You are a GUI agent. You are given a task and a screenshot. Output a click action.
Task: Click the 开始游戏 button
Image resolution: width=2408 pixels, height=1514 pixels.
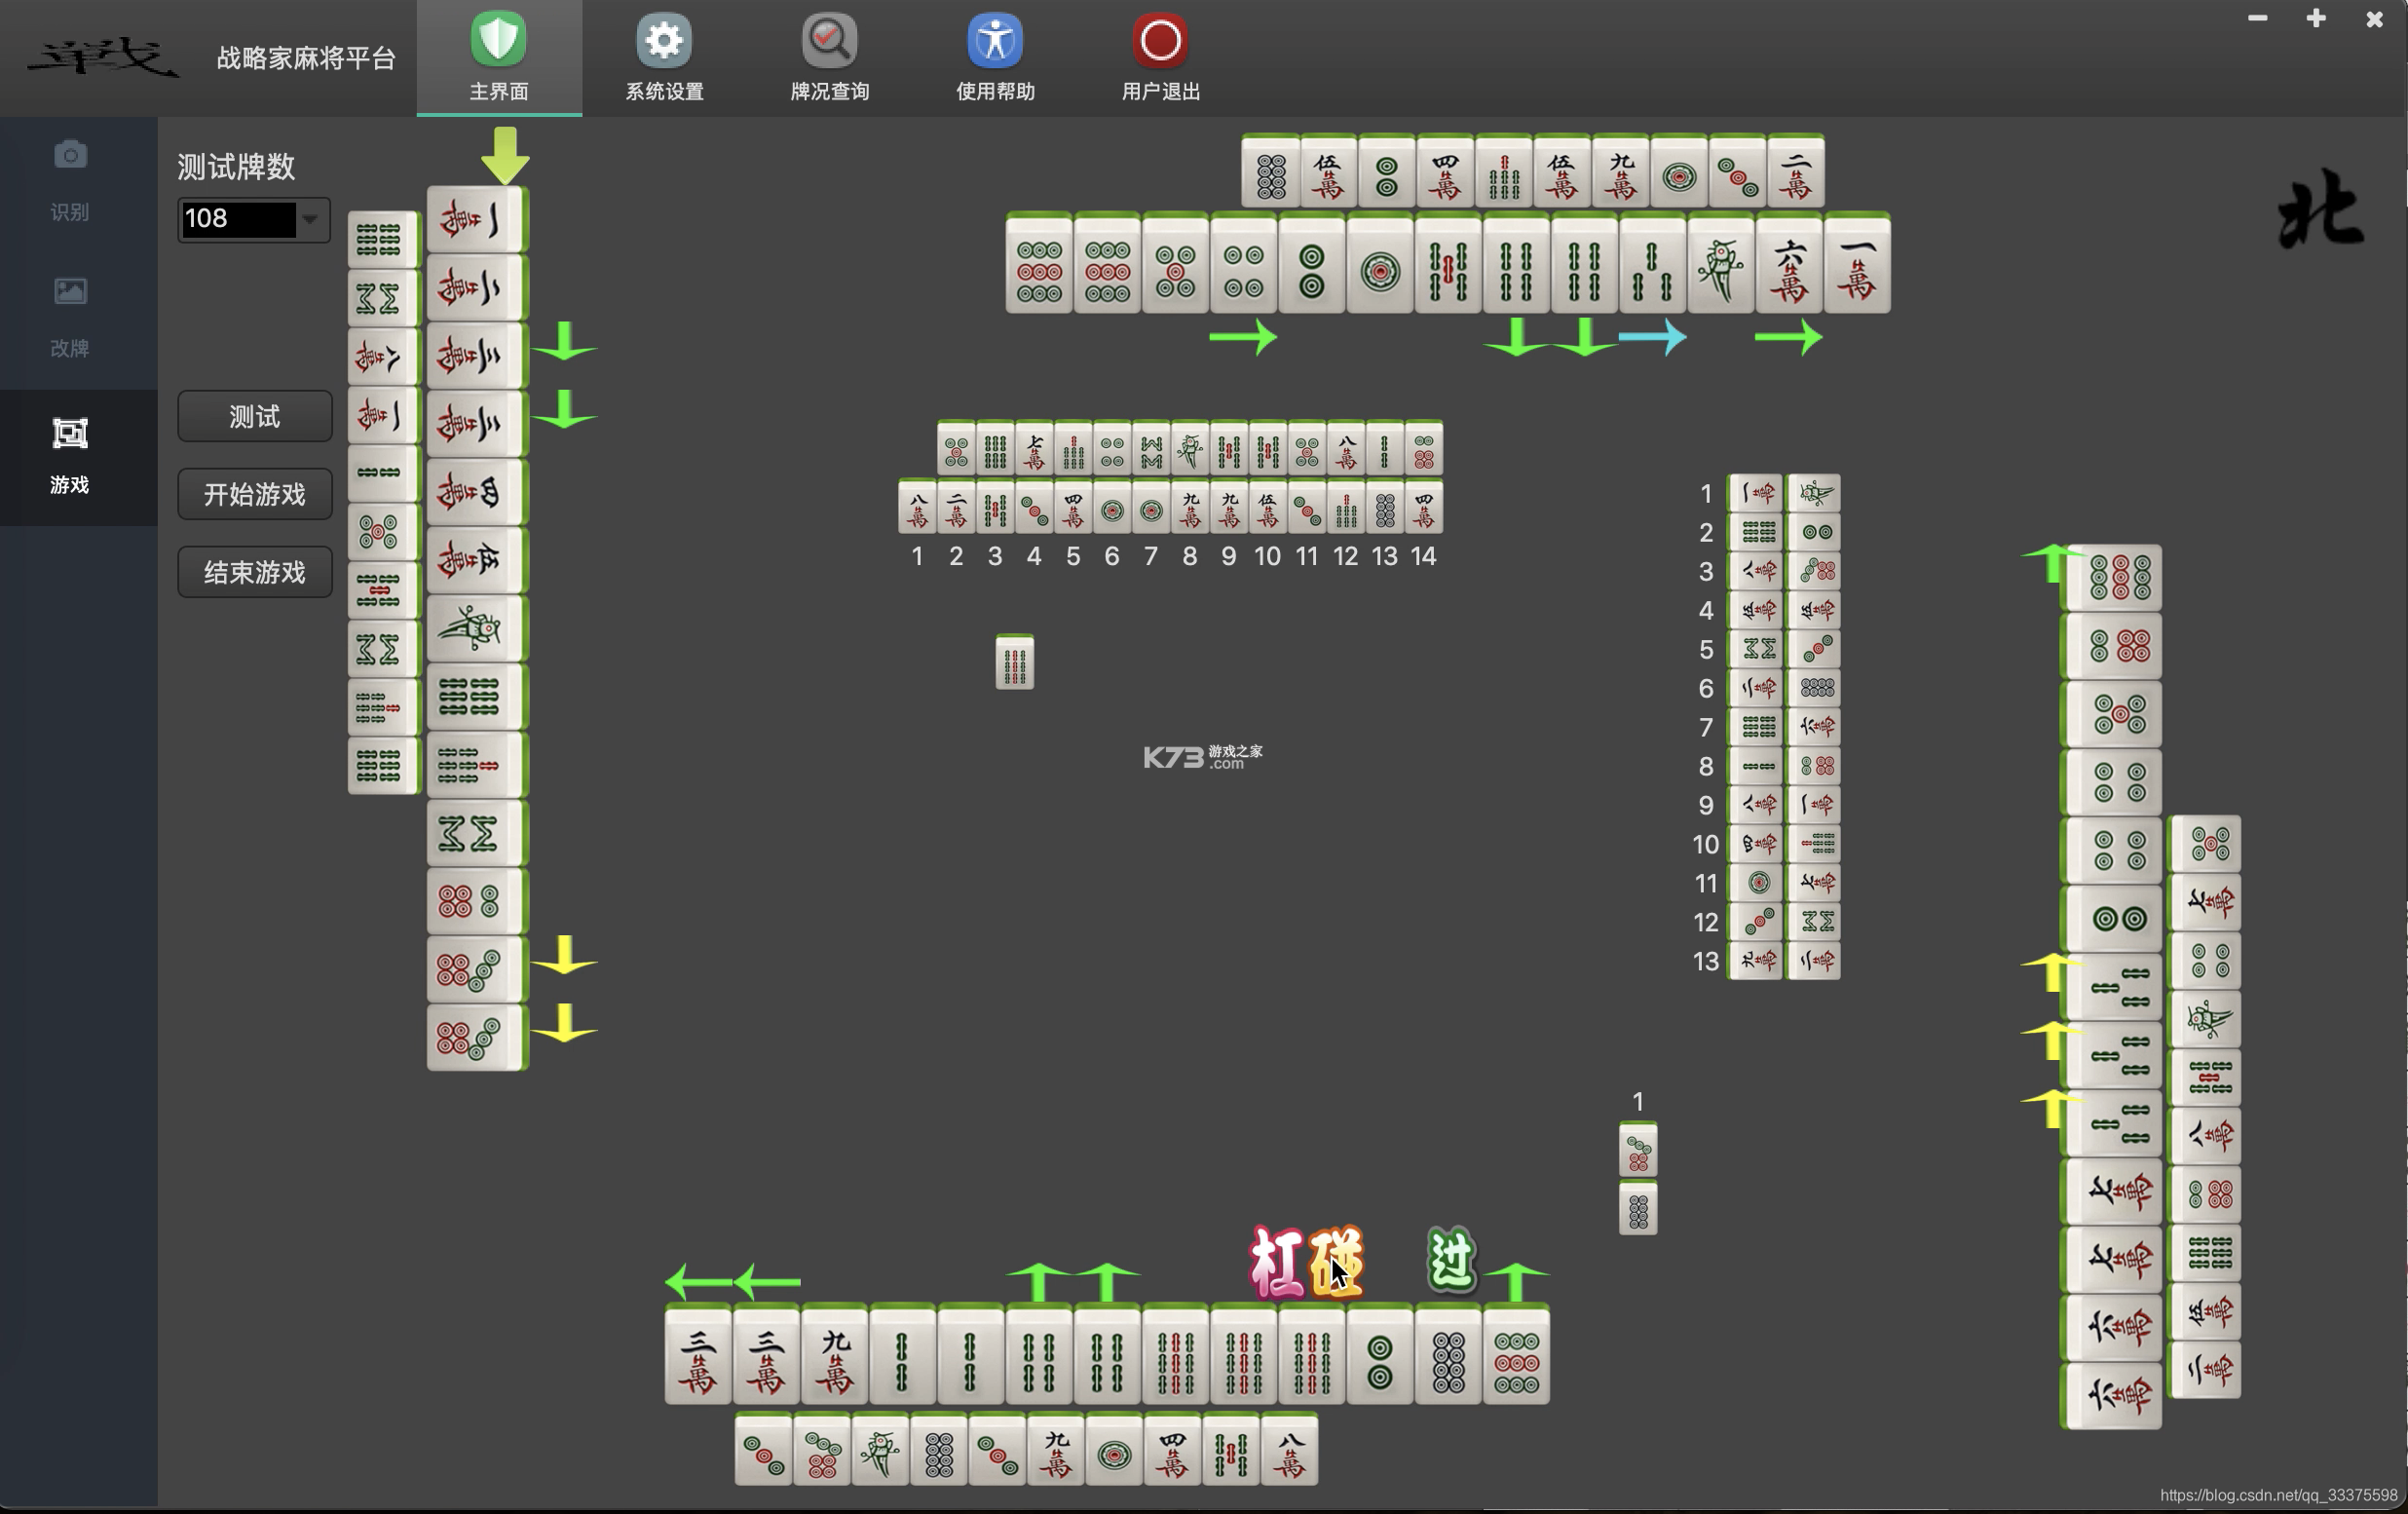pyautogui.click(x=255, y=494)
